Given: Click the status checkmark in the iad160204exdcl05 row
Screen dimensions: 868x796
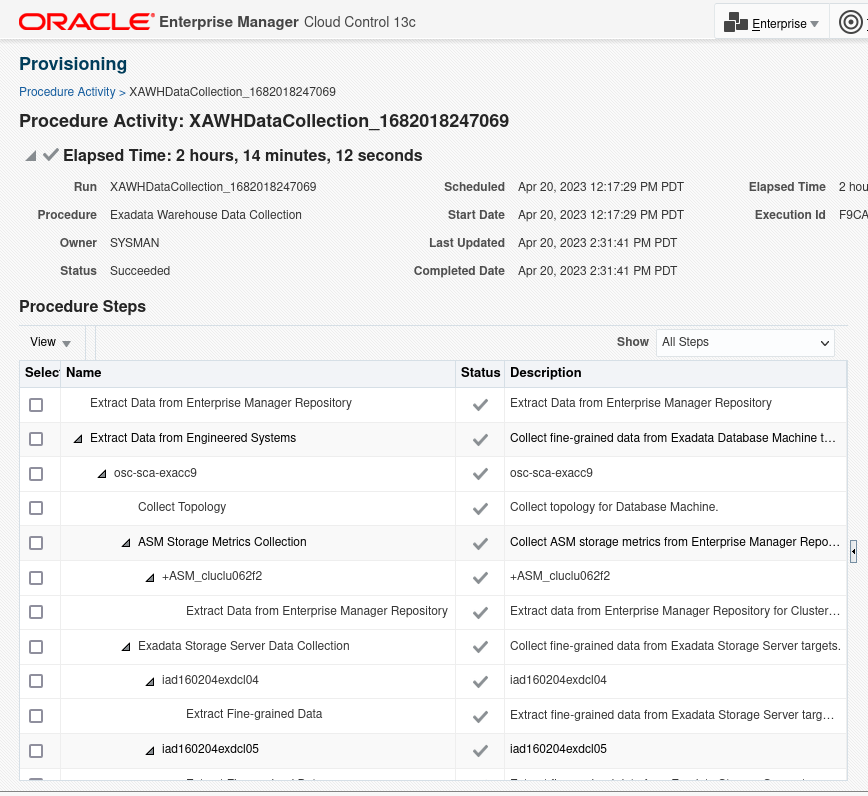Looking at the screenshot, I should [480, 751].
